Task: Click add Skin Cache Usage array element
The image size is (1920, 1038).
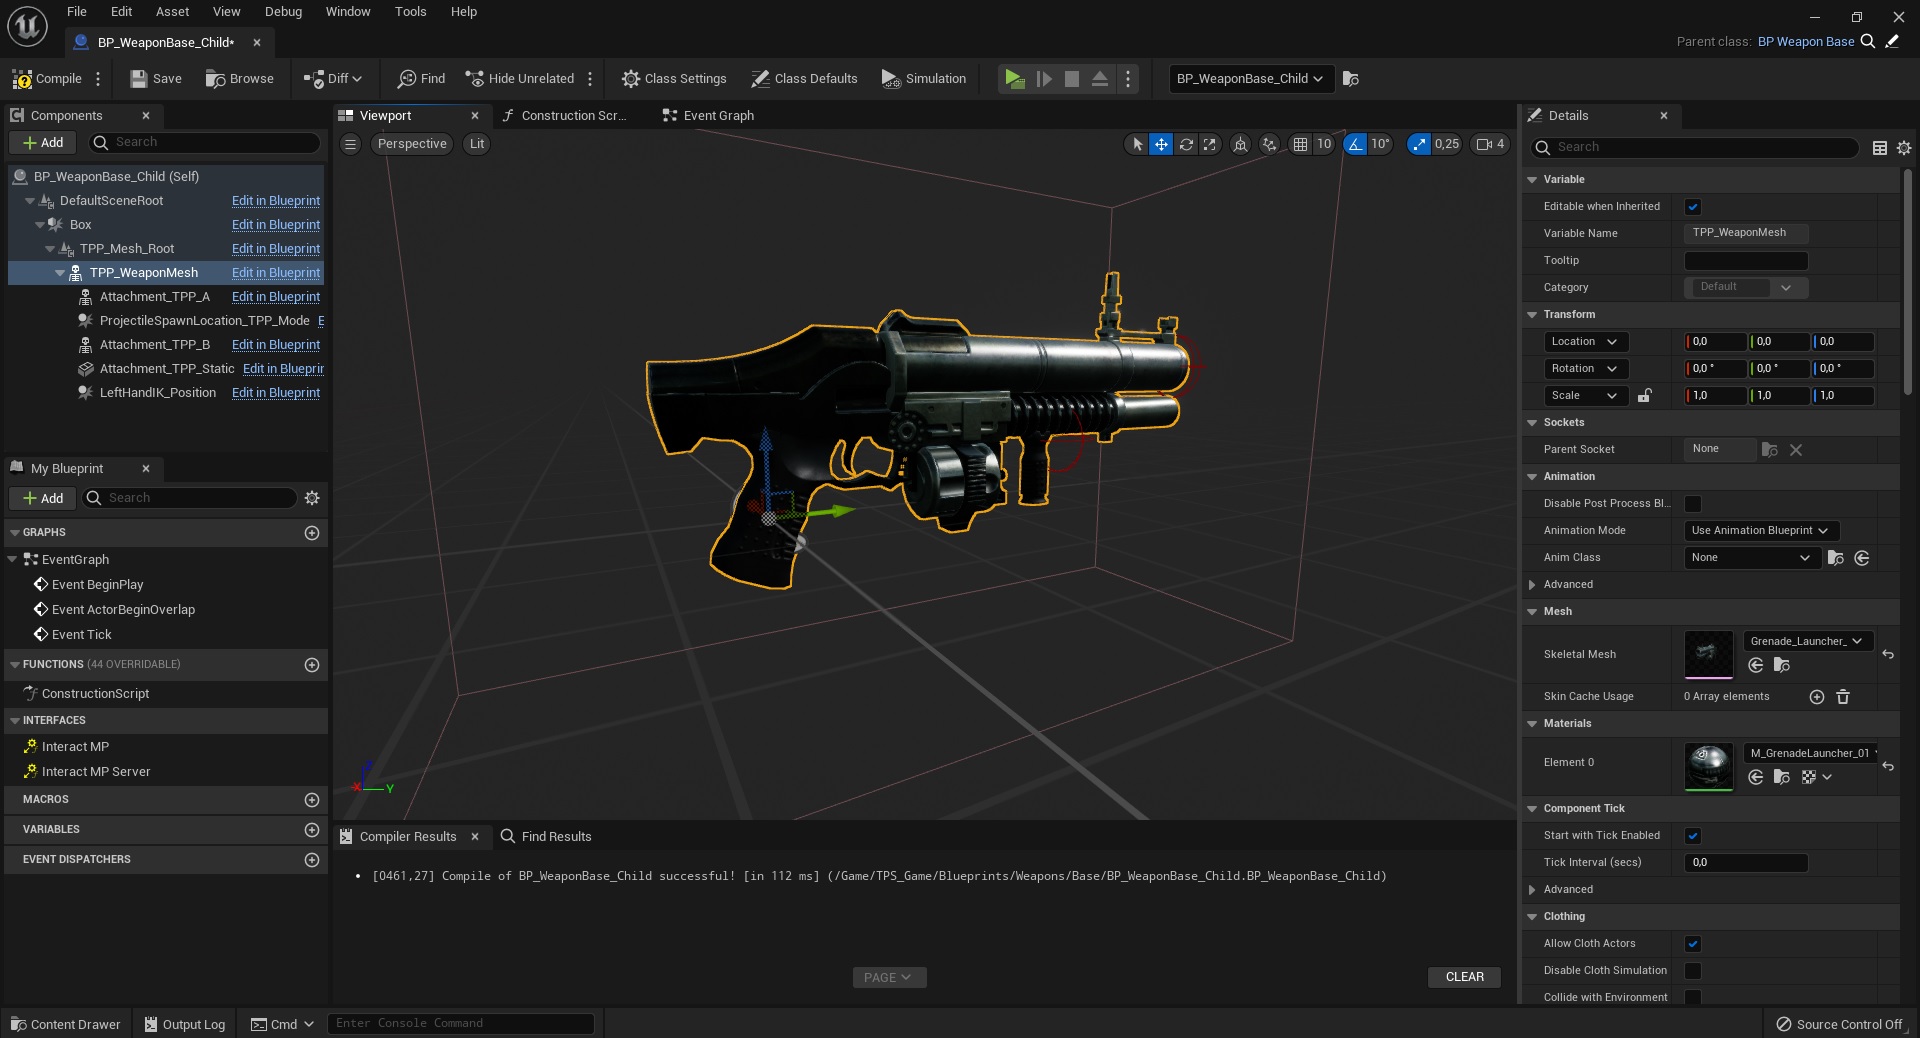Action: pyautogui.click(x=1816, y=697)
